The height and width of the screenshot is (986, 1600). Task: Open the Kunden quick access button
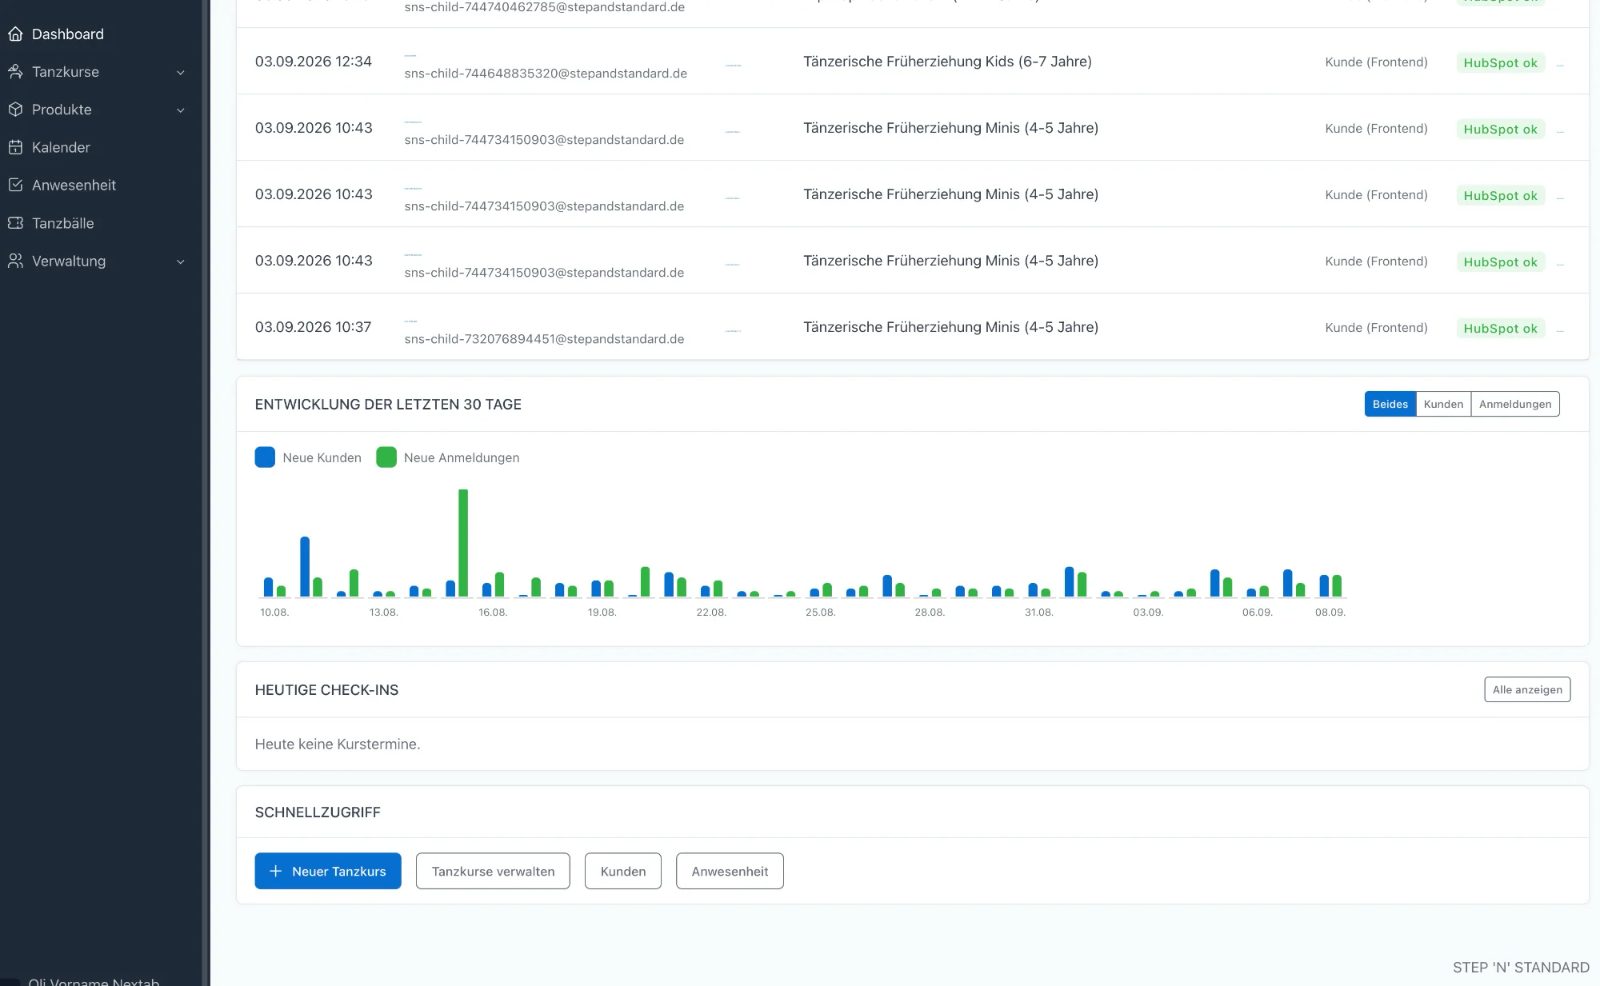click(623, 871)
